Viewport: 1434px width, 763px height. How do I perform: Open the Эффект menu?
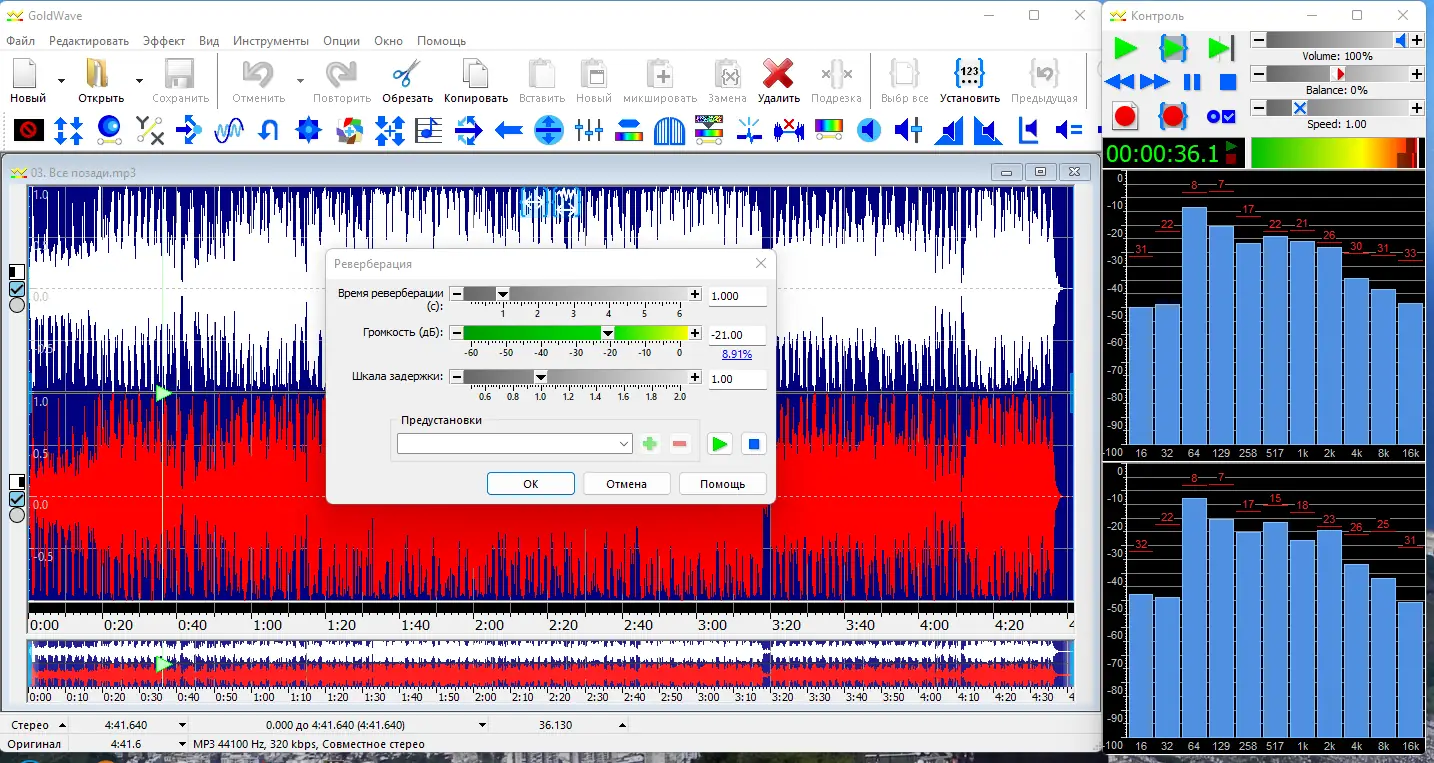click(x=164, y=41)
